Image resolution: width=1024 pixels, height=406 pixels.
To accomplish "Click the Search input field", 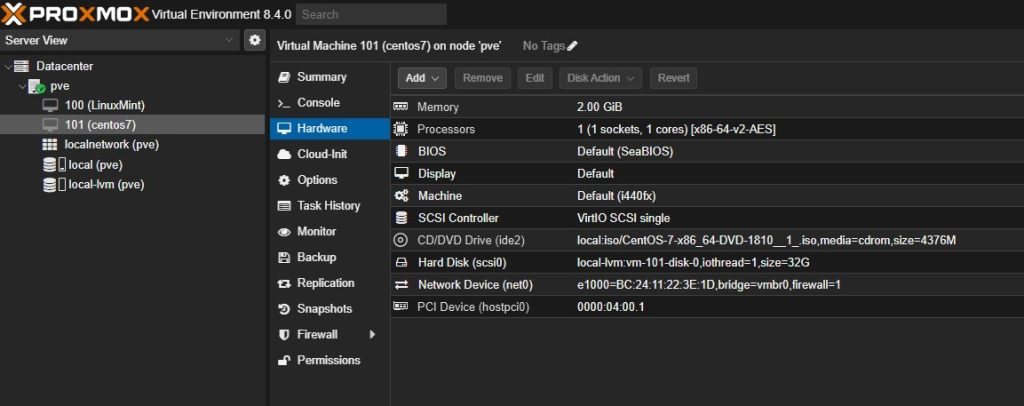I will pyautogui.click(x=371, y=14).
